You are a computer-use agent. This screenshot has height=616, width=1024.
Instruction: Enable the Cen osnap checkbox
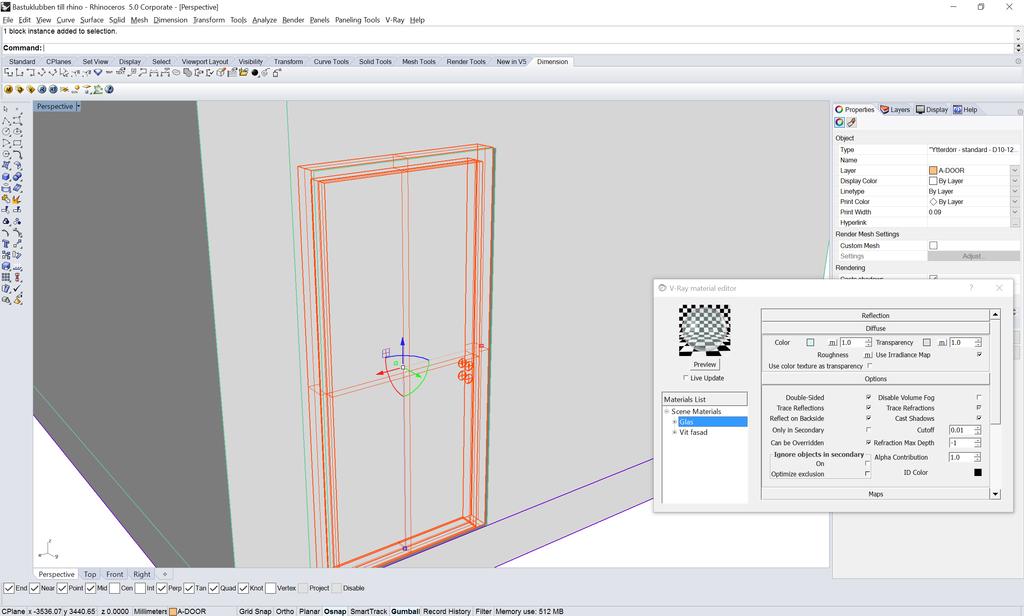tap(114, 588)
